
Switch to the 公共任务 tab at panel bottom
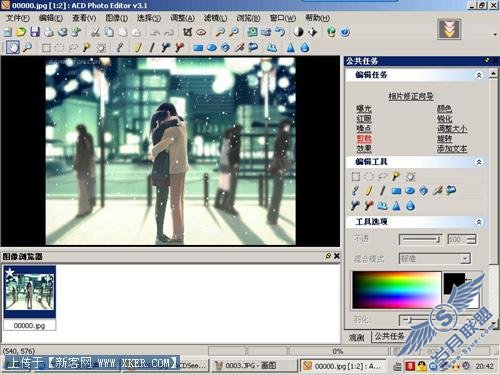point(389,336)
